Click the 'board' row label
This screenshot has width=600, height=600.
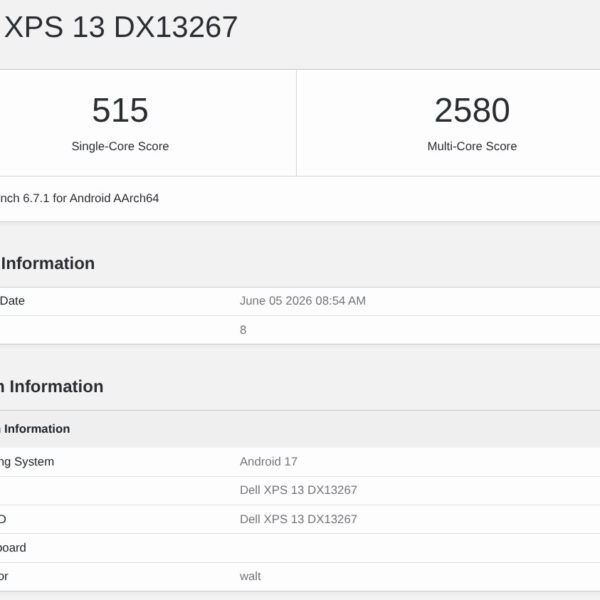(x=13, y=548)
